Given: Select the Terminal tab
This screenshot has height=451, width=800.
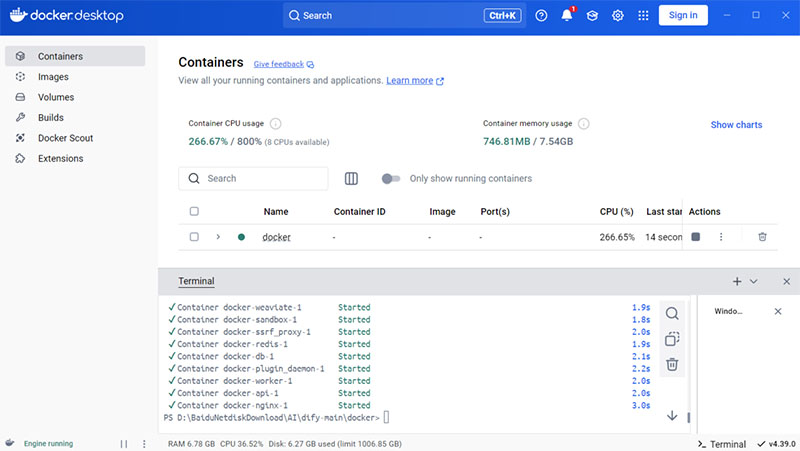Looking at the screenshot, I should pyautogui.click(x=196, y=281).
